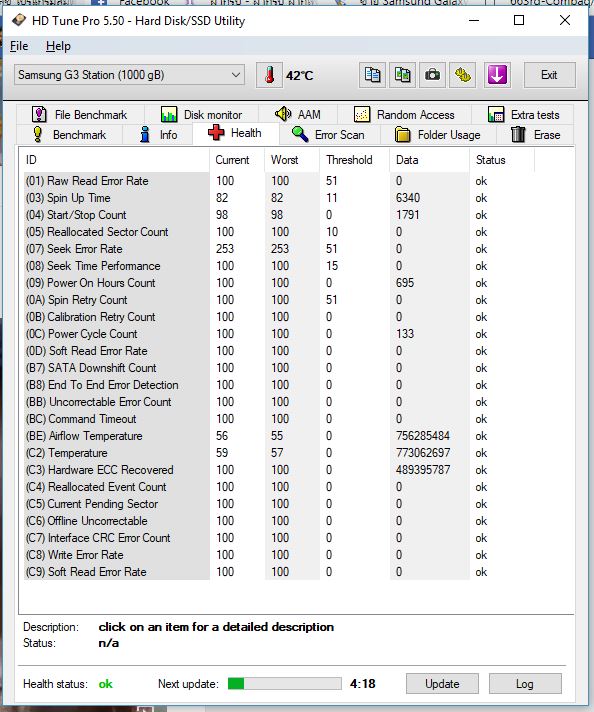The height and width of the screenshot is (712, 594).
Task: Click the Exit button
Action: (549, 75)
